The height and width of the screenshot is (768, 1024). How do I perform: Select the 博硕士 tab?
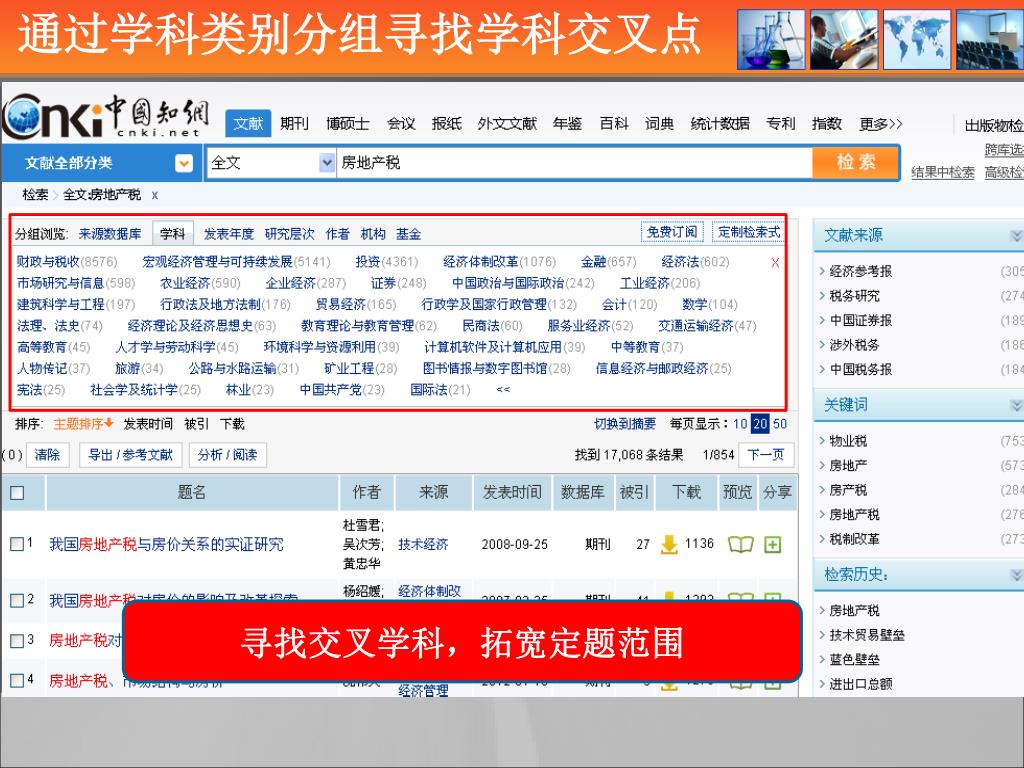[347, 123]
